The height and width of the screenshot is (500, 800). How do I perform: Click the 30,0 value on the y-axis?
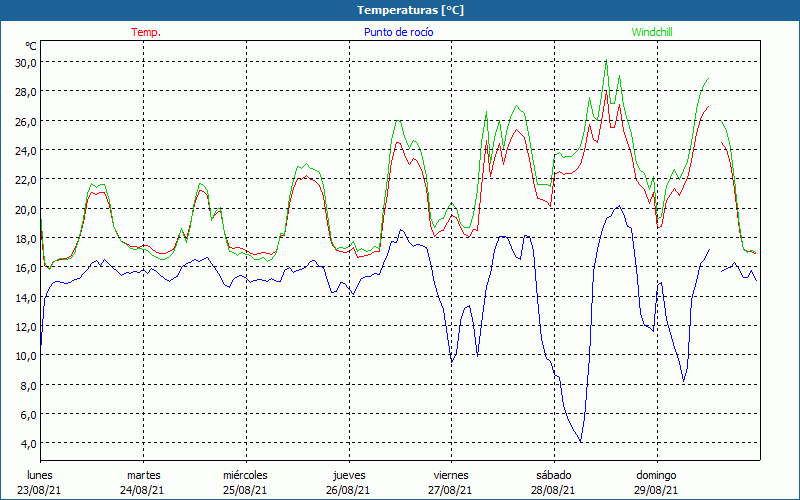point(26,62)
